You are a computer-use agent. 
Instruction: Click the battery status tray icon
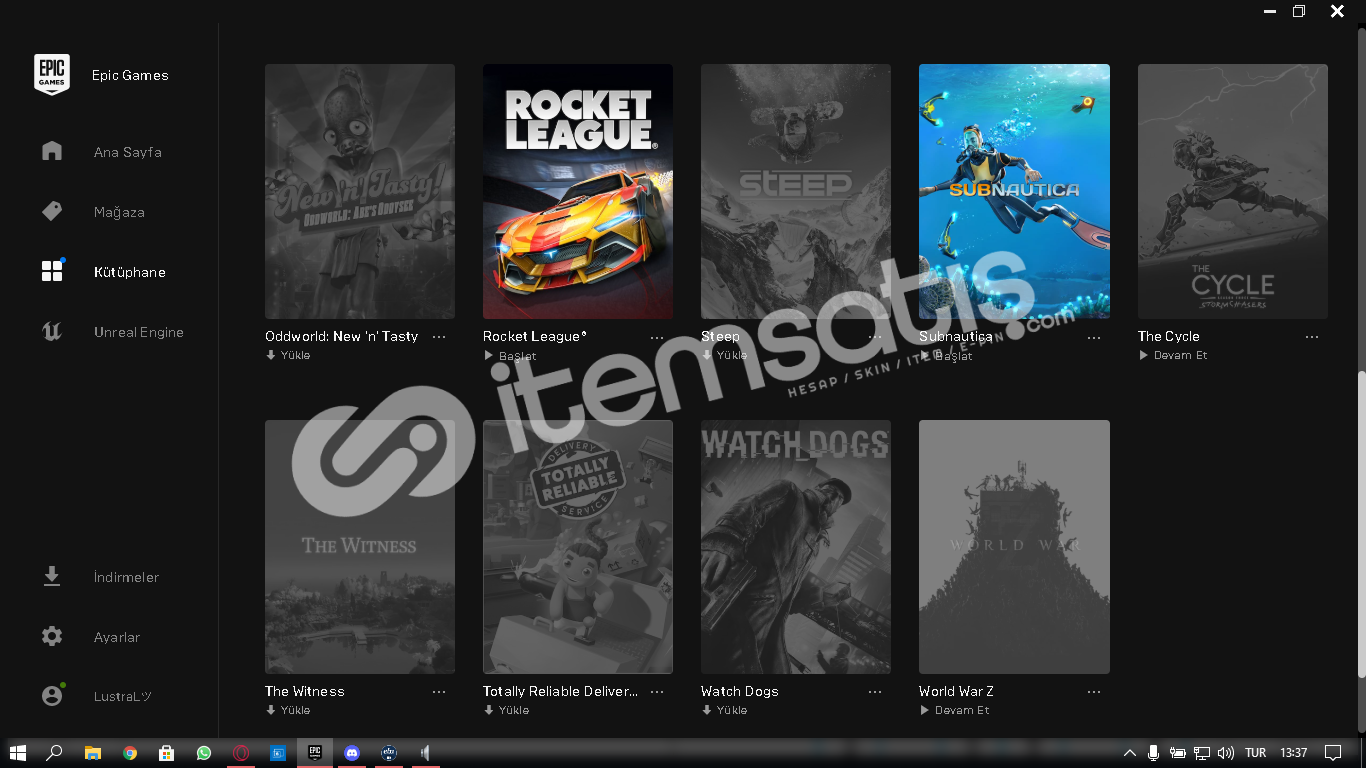tap(1178, 753)
